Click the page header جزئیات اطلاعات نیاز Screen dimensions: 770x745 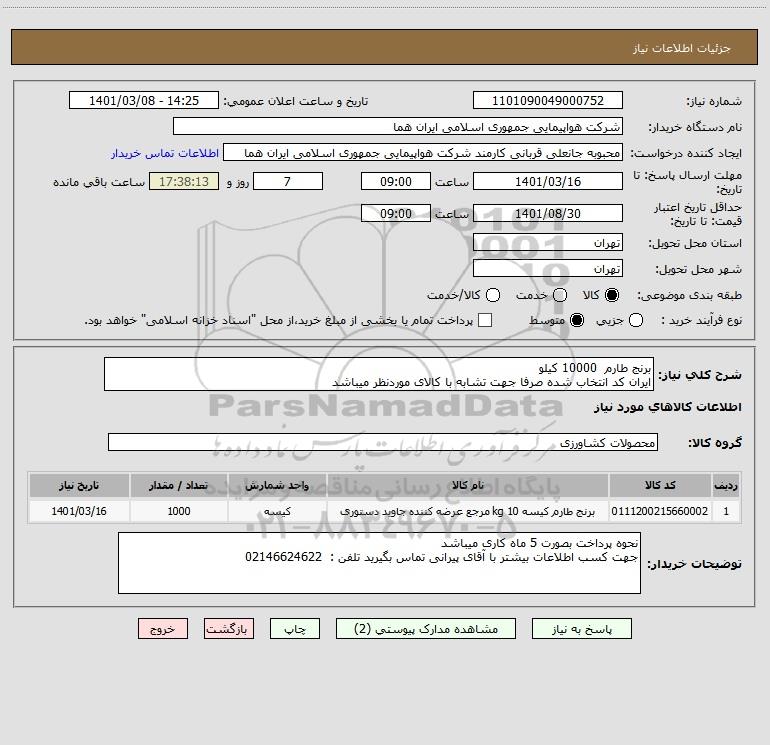(x=681, y=48)
